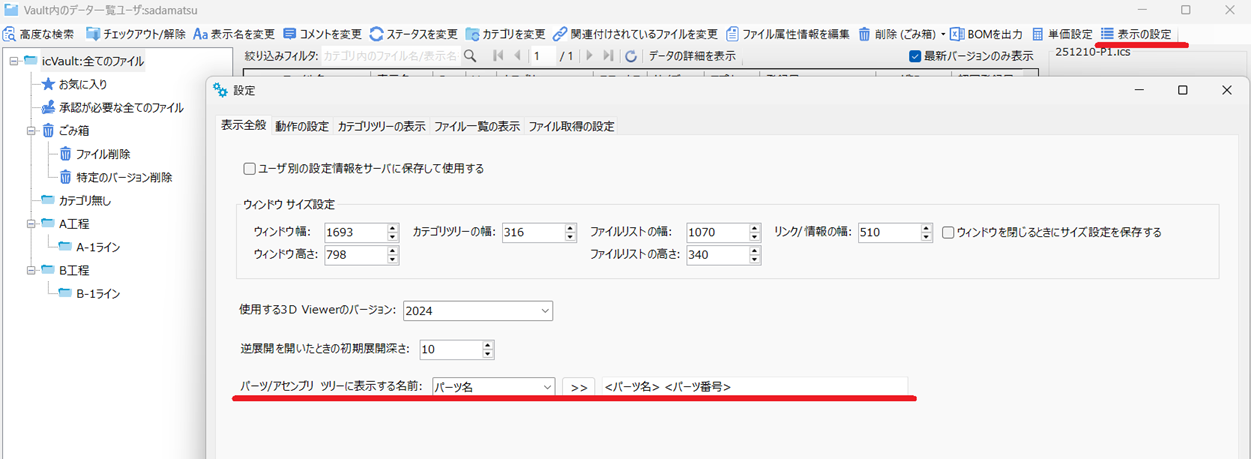Click 表示名を変更 in toolbar

(233, 34)
